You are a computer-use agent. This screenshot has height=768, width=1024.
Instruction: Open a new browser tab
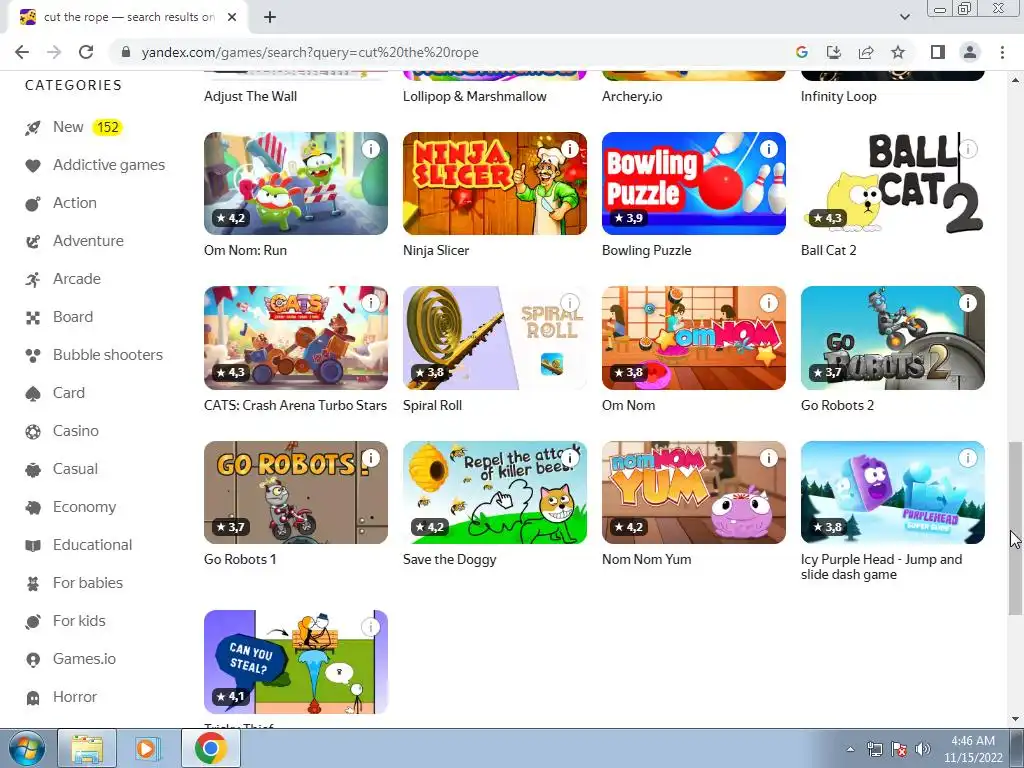click(x=270, y=17)
